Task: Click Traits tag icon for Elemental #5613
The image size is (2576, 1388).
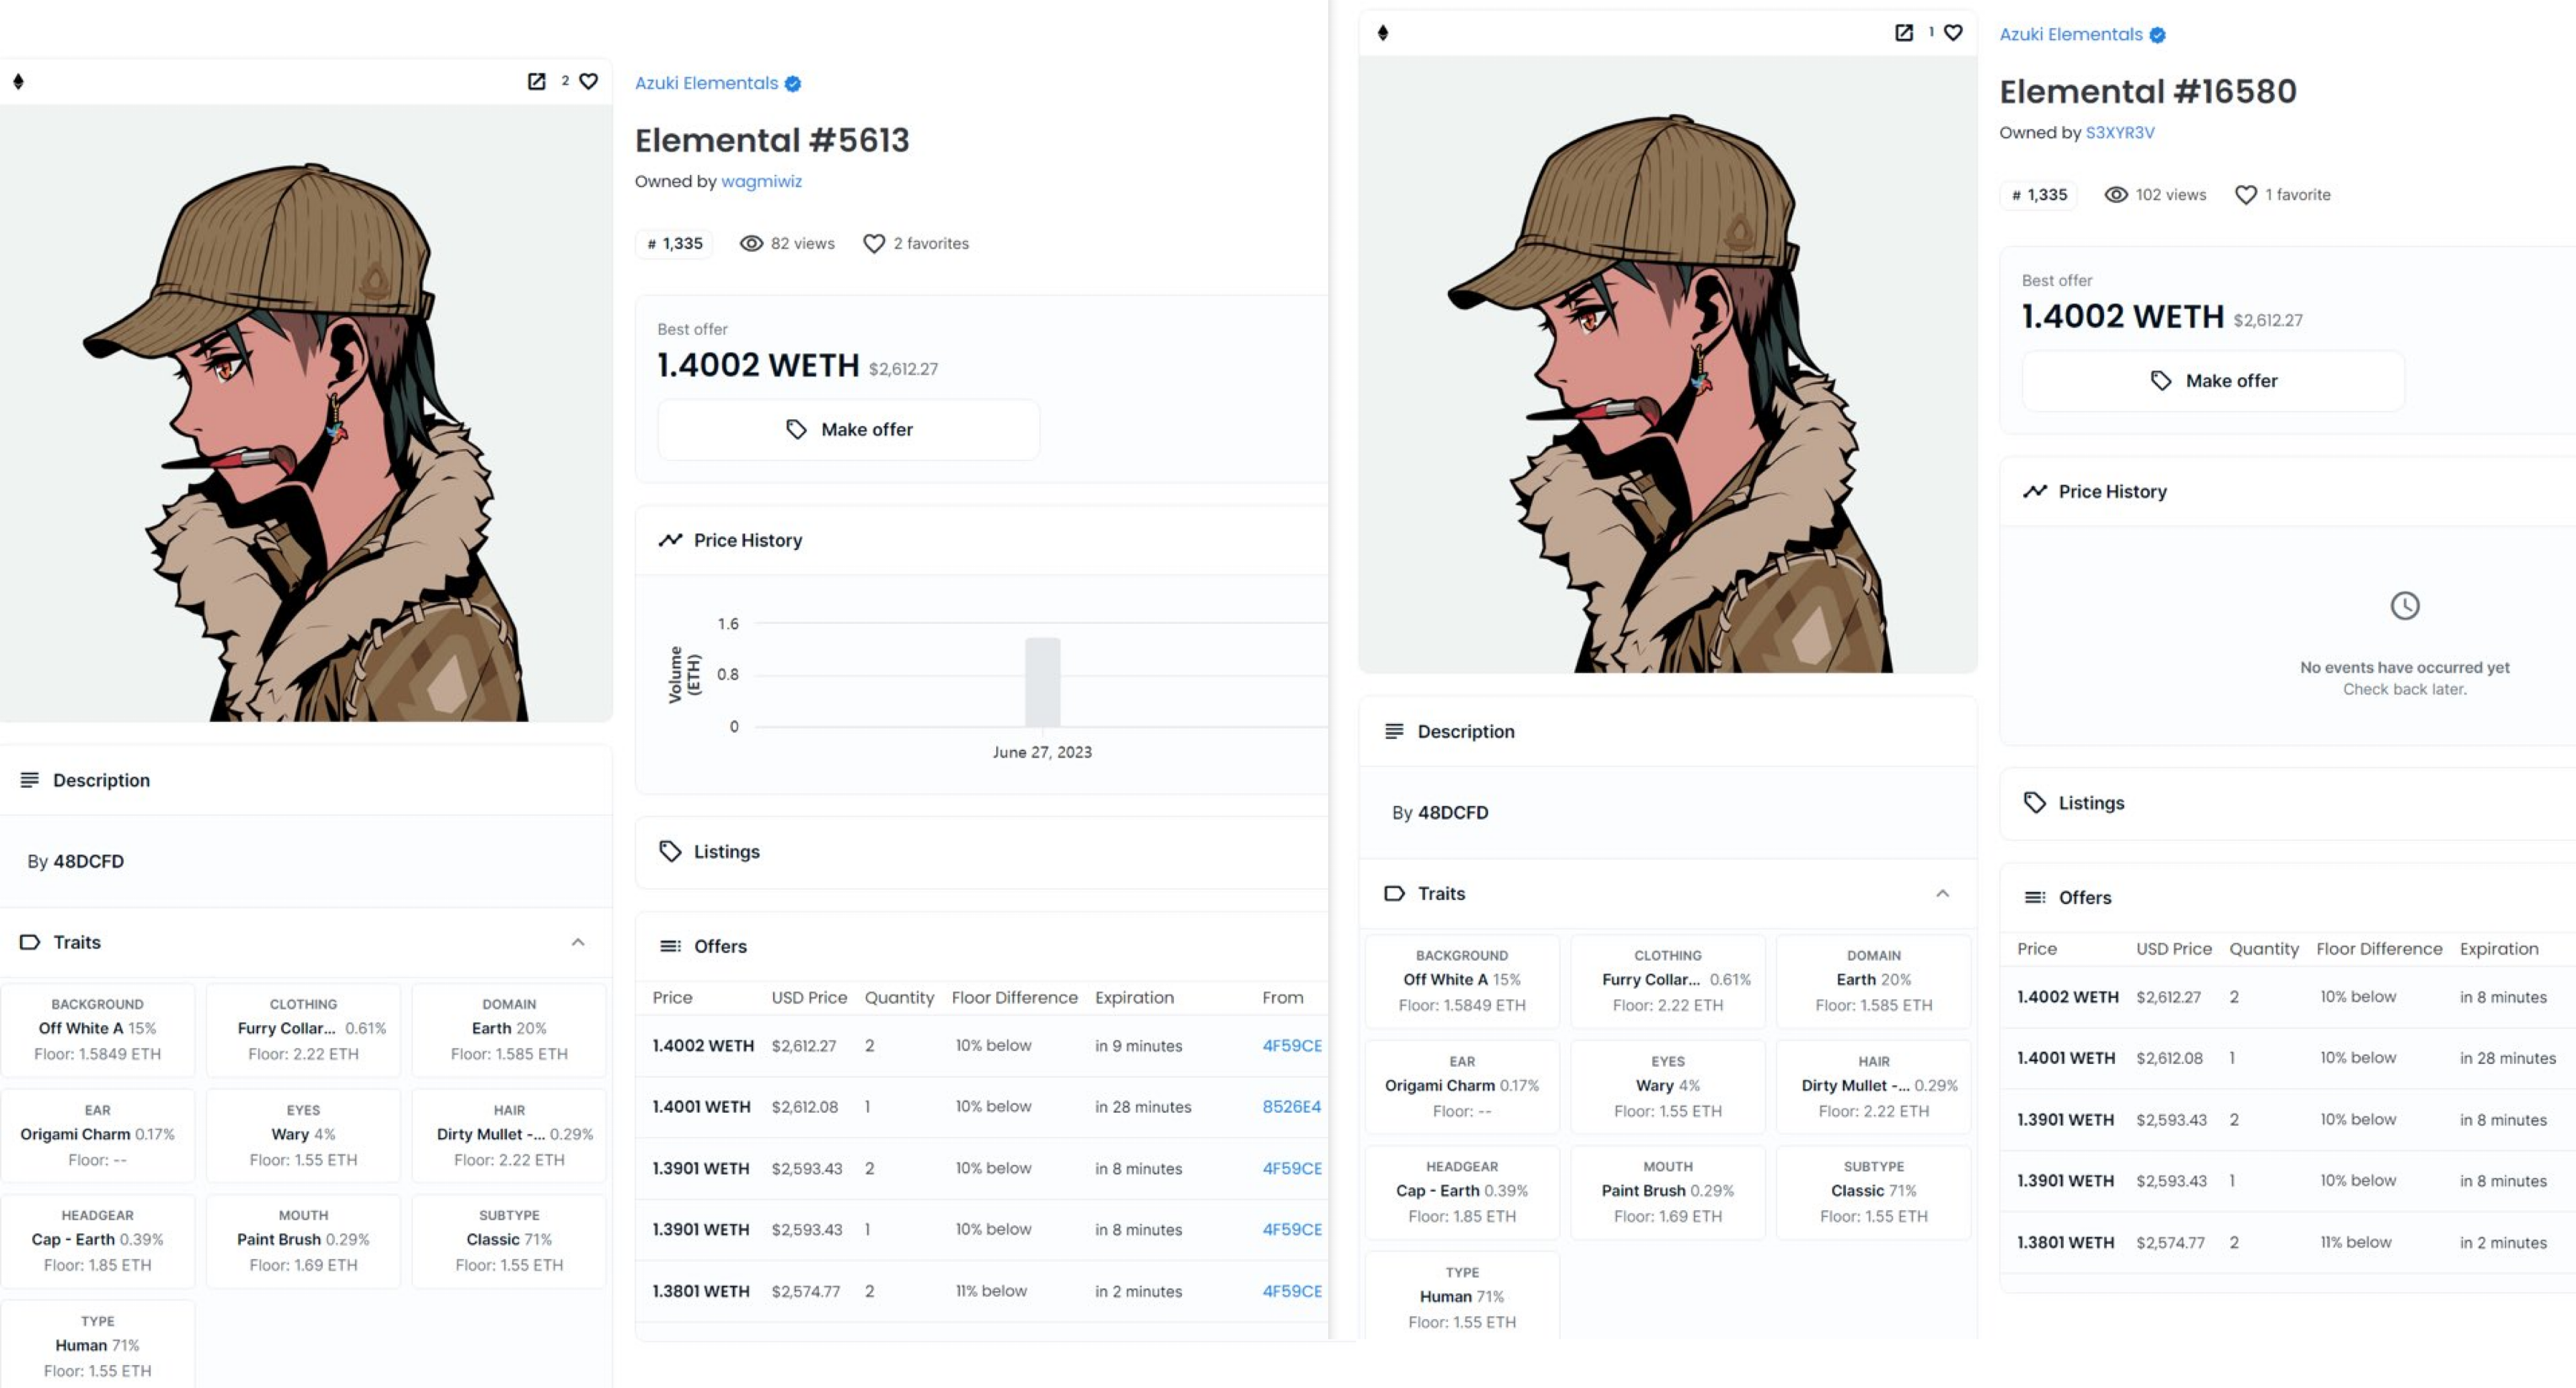Action: coord(30,942)
